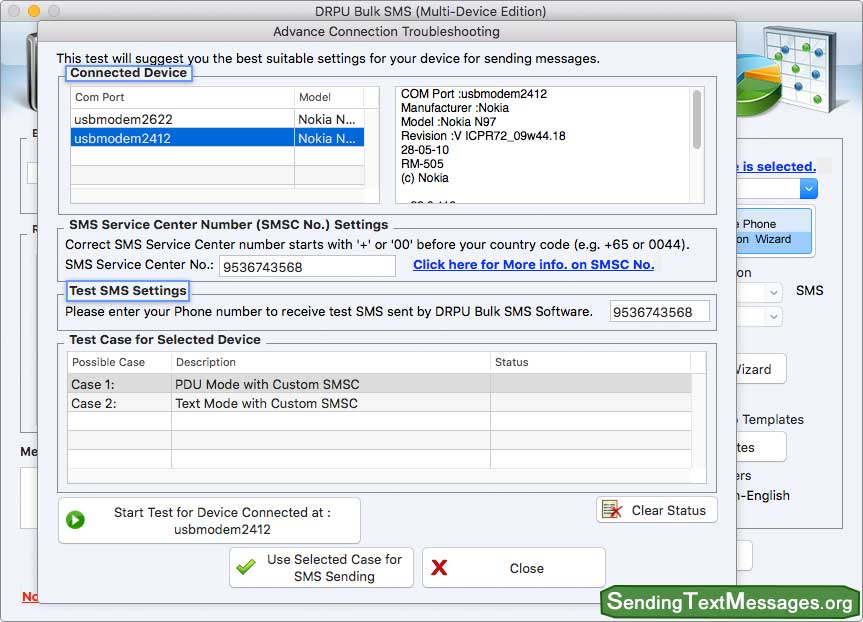Click the Clear Status table icon

point(612,510)
